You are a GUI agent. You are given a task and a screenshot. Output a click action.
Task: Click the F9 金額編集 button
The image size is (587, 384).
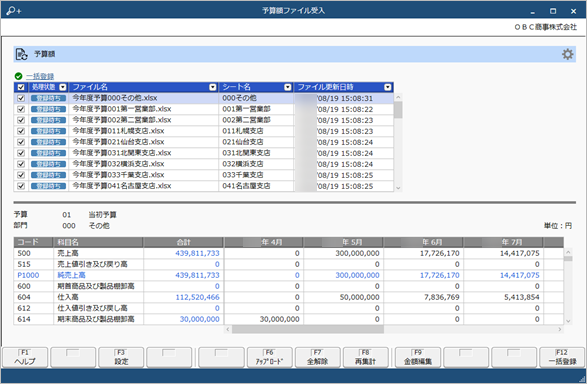(418, 357)
